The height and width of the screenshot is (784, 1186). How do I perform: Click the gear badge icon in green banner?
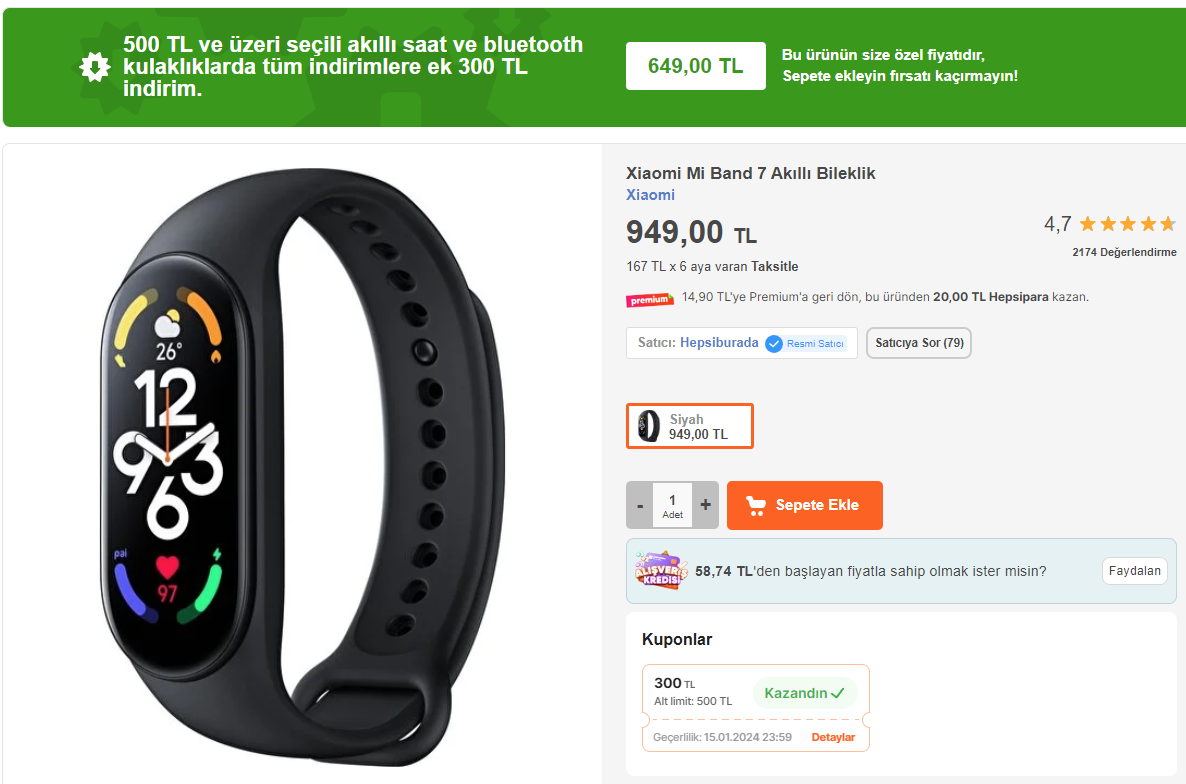[x=95, y=67]
